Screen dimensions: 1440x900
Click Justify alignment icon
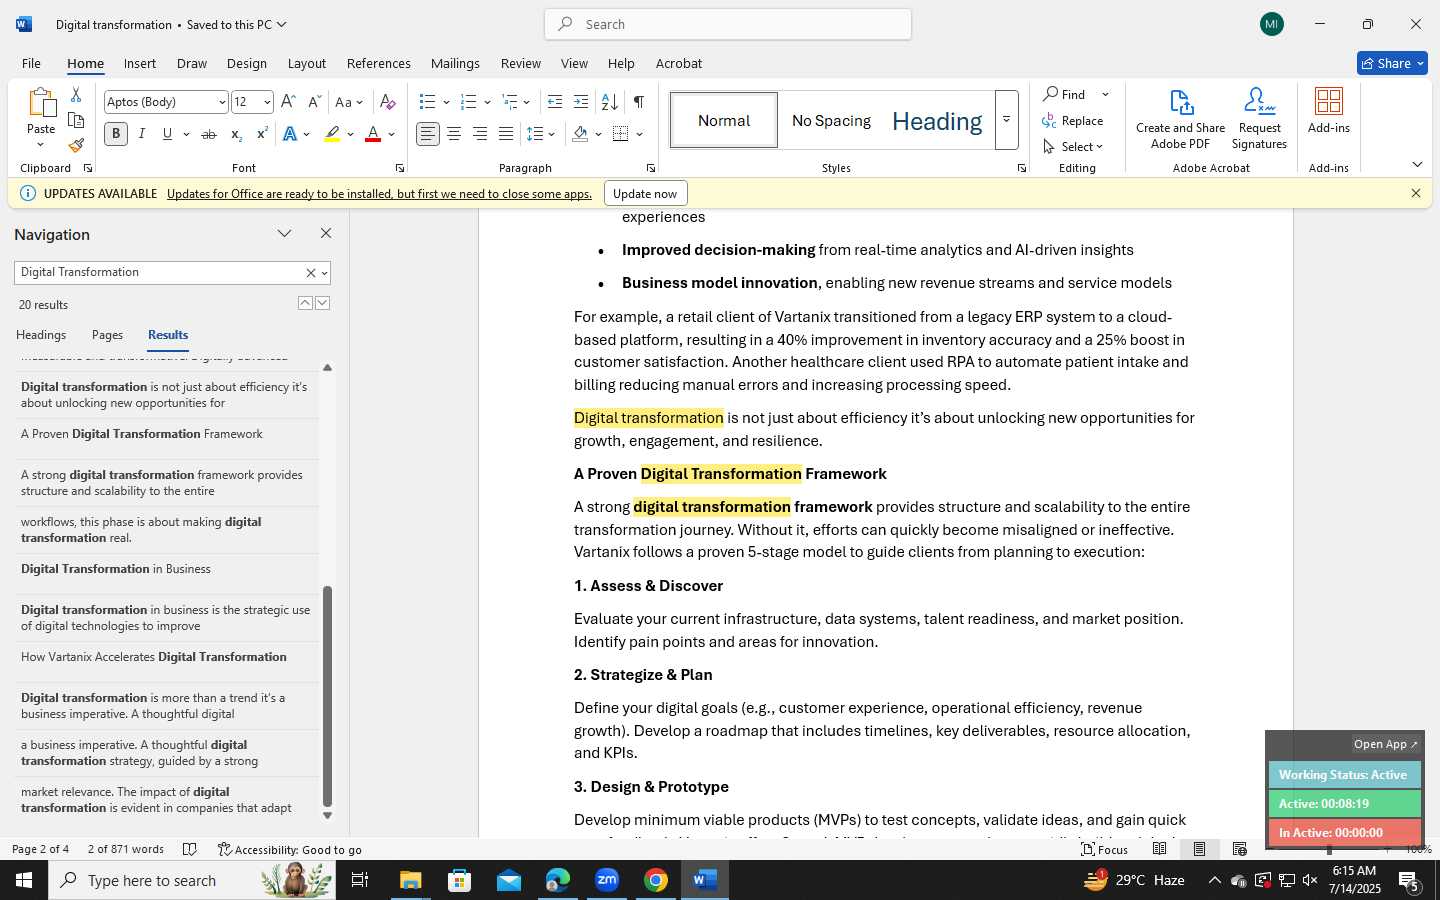tap(506, 134)
